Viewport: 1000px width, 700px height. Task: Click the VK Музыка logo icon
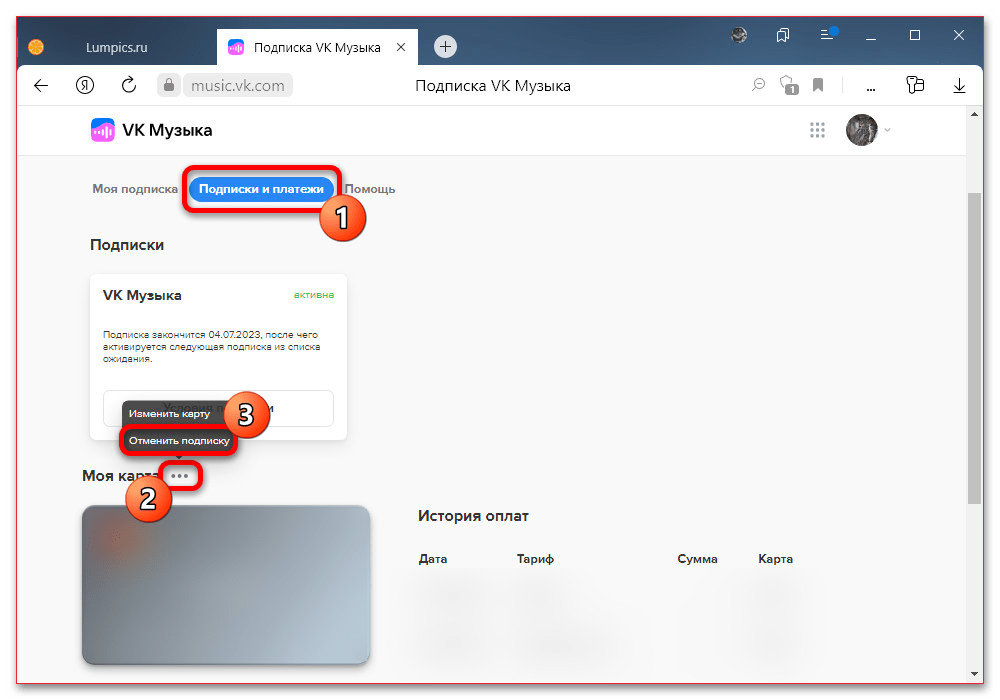[102, 130]
